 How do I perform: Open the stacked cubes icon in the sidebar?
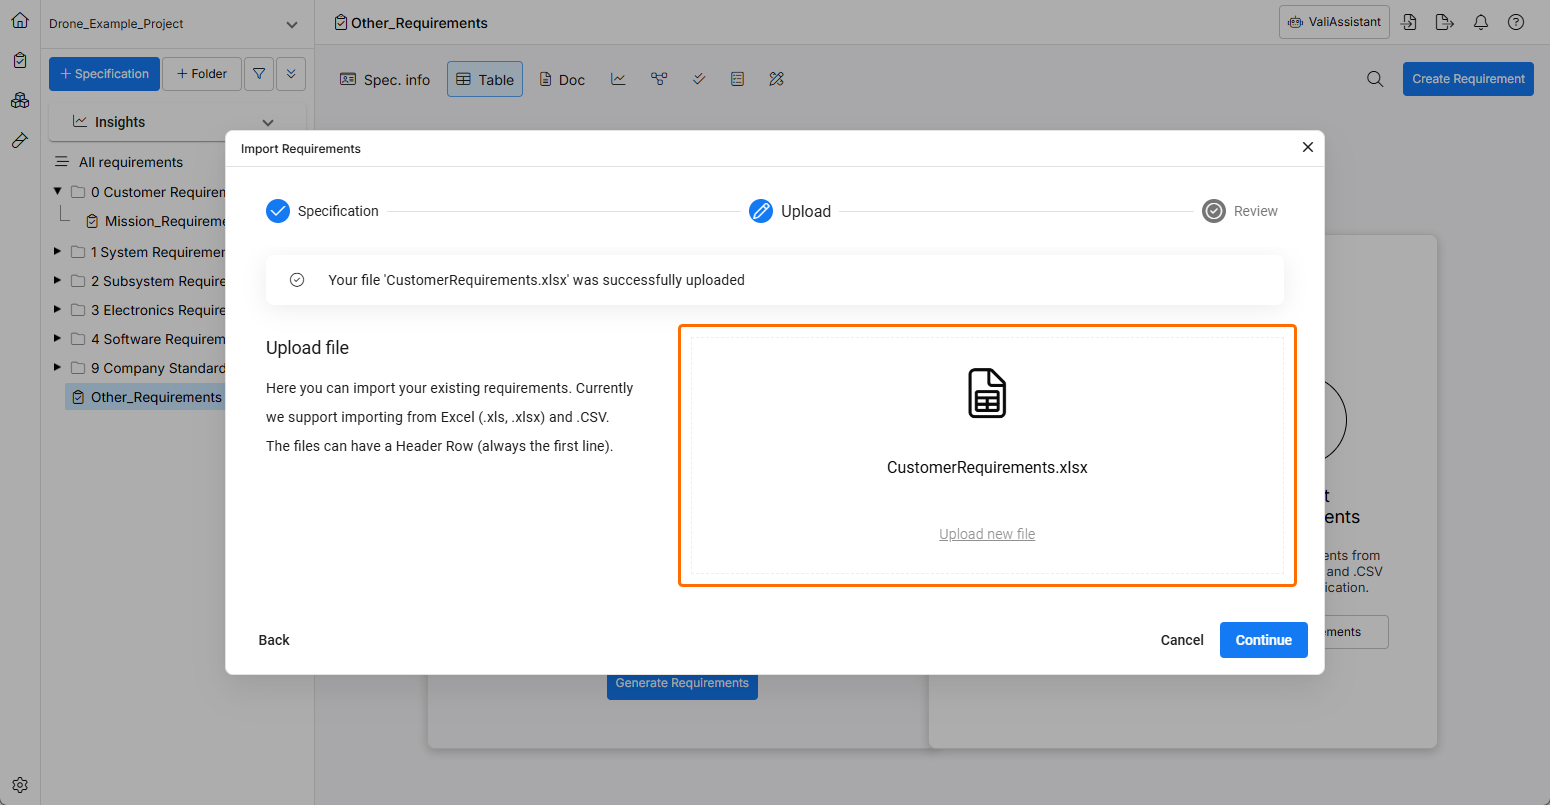(x=20, y=100)
